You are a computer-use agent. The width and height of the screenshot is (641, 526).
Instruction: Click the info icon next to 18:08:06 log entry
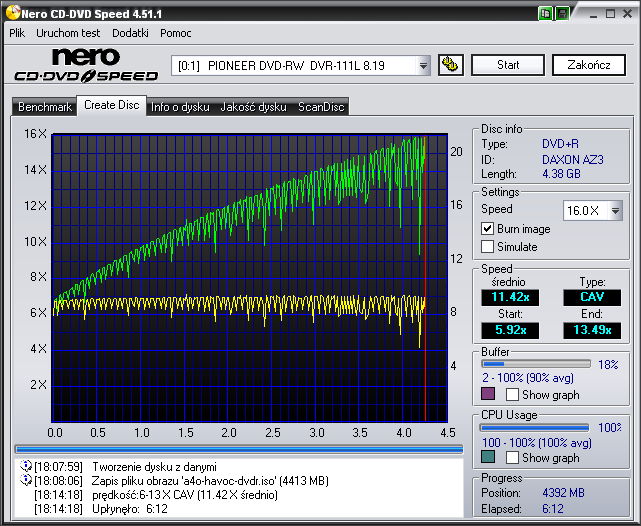tap(25, 480)
